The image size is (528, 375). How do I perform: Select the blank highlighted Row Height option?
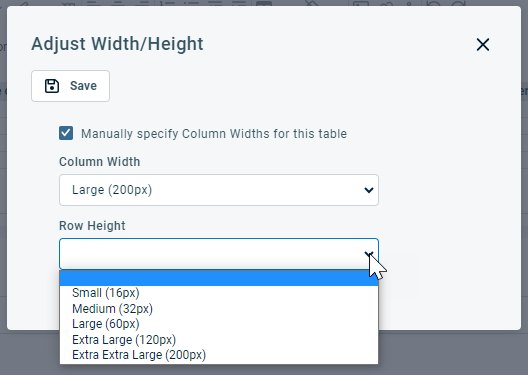pos(219,278)
